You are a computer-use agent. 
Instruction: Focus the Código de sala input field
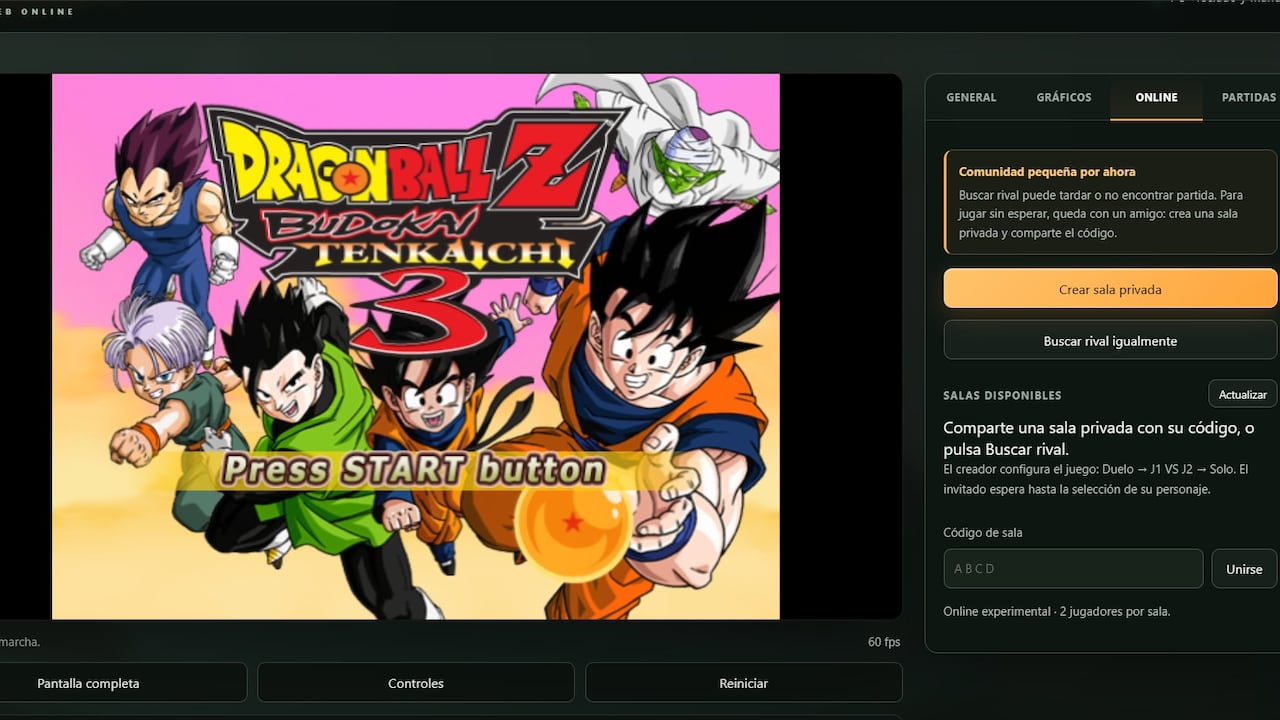(x=1073, y=568)
